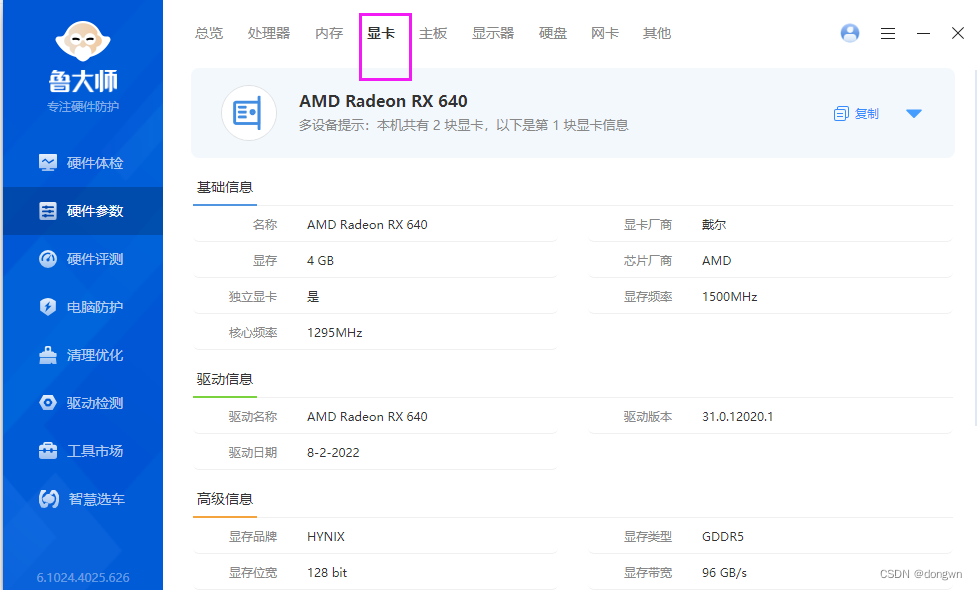977x590 pixels.
Task: Open 硬件评测 benchmark section
Action: [81, 259]
